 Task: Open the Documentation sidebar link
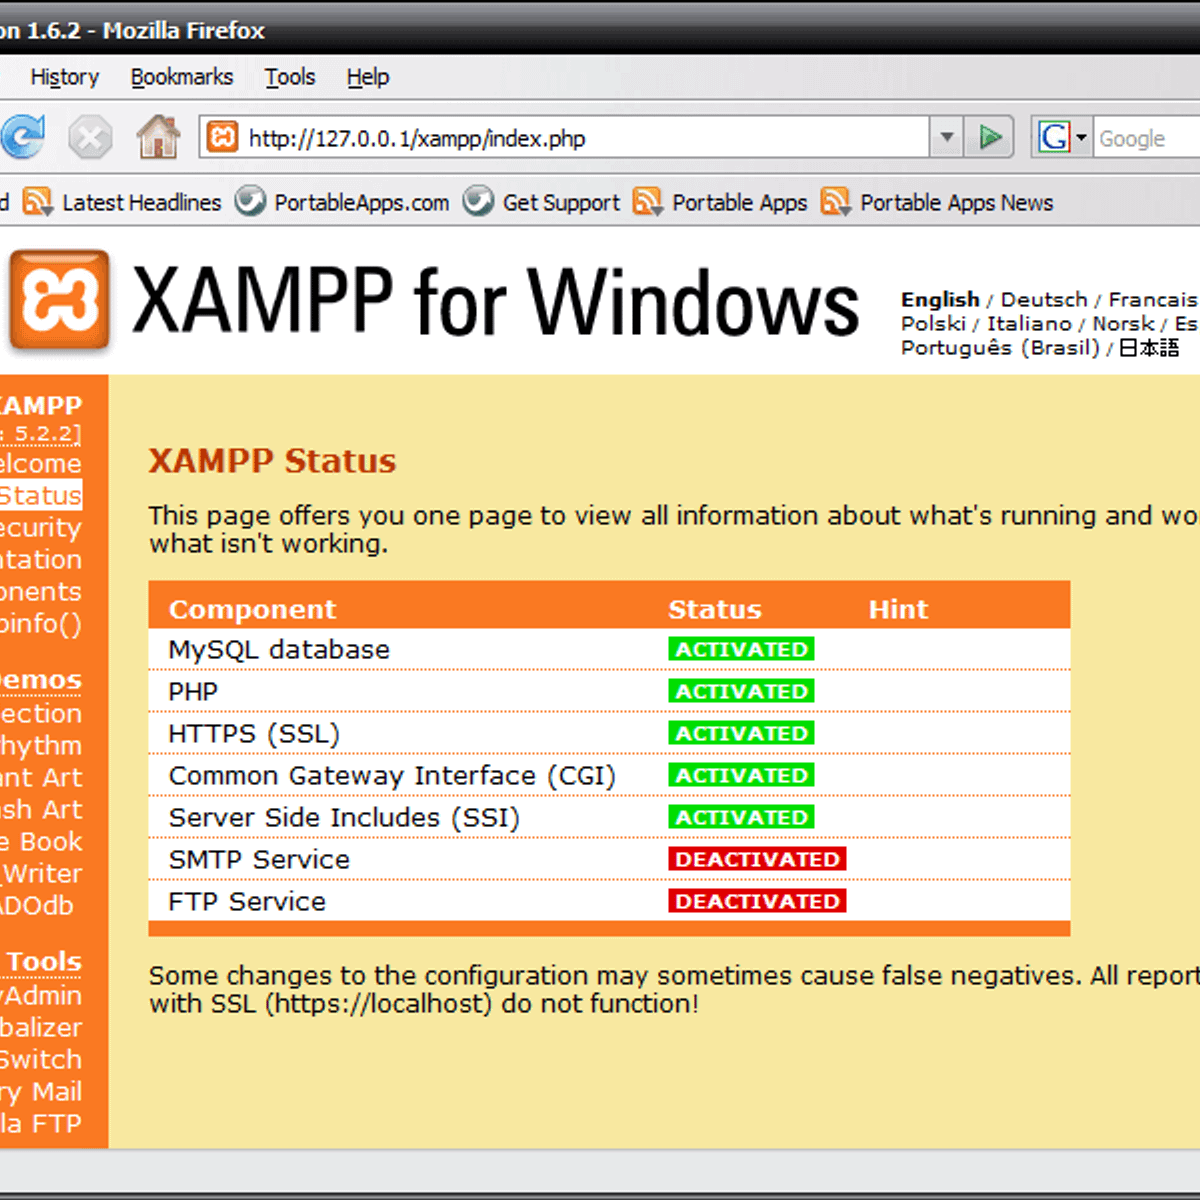(41, 559)
